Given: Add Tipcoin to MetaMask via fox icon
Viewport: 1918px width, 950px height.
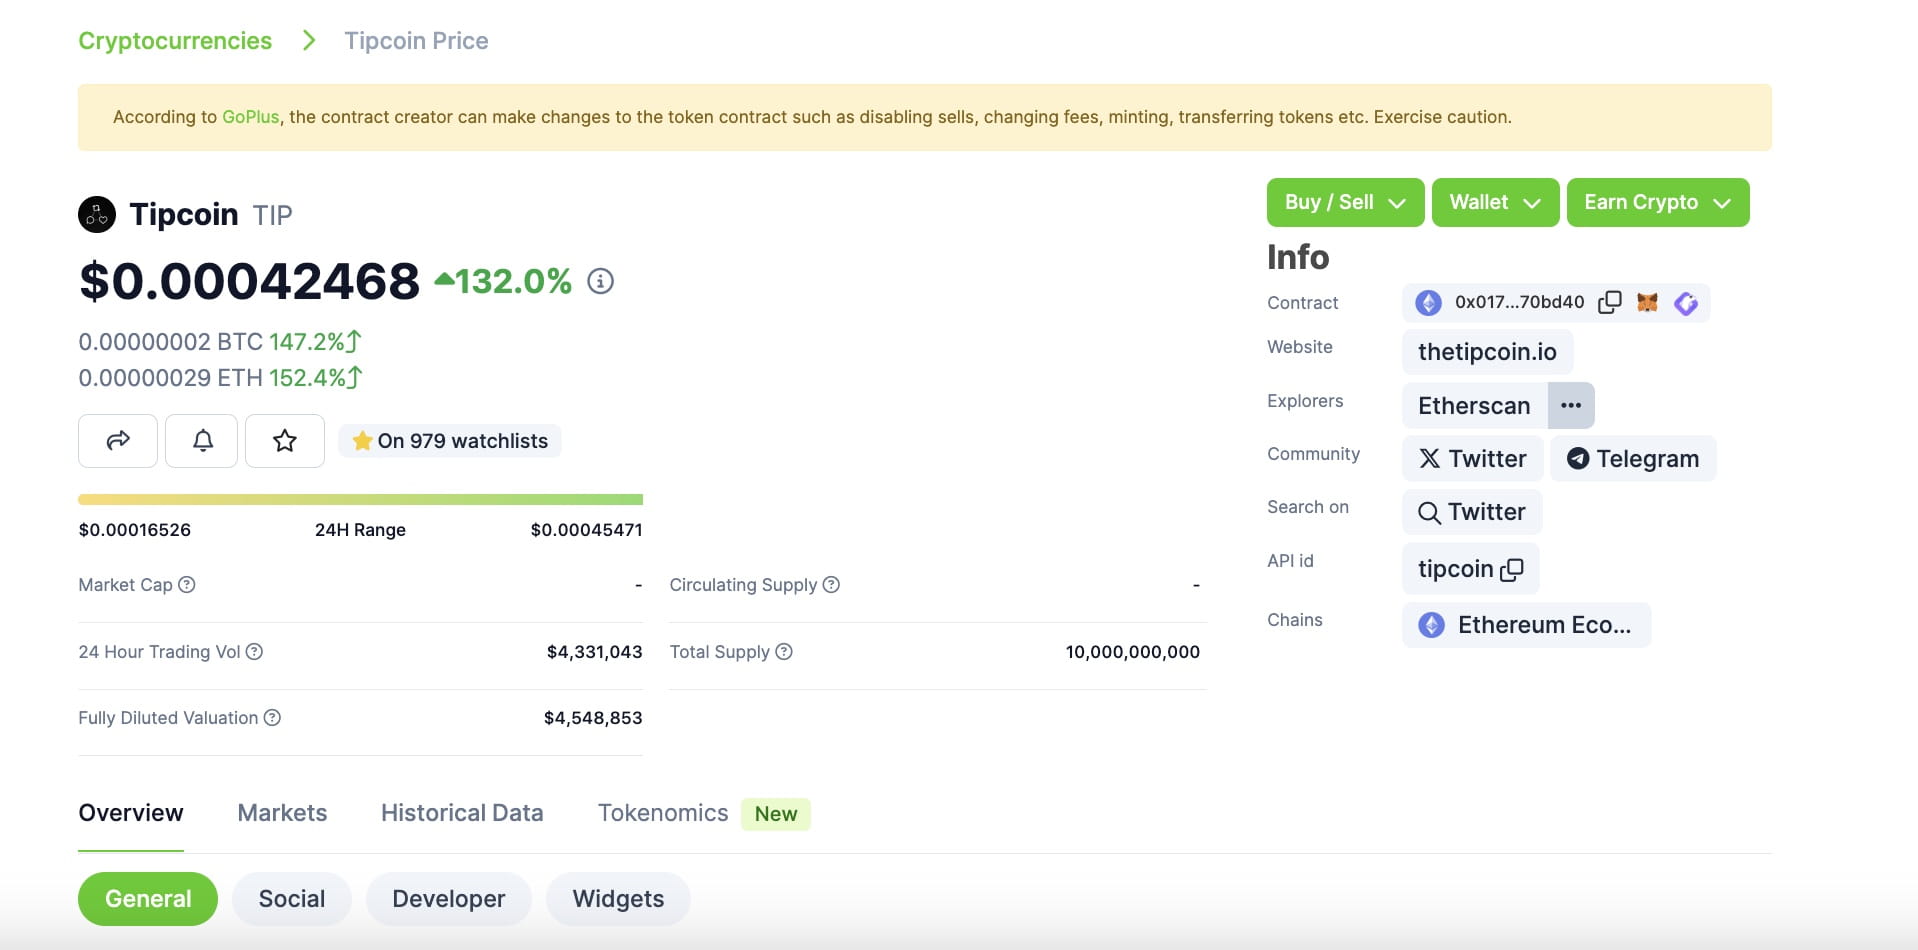Looking at the screenshot, I should coord(1647,302).
